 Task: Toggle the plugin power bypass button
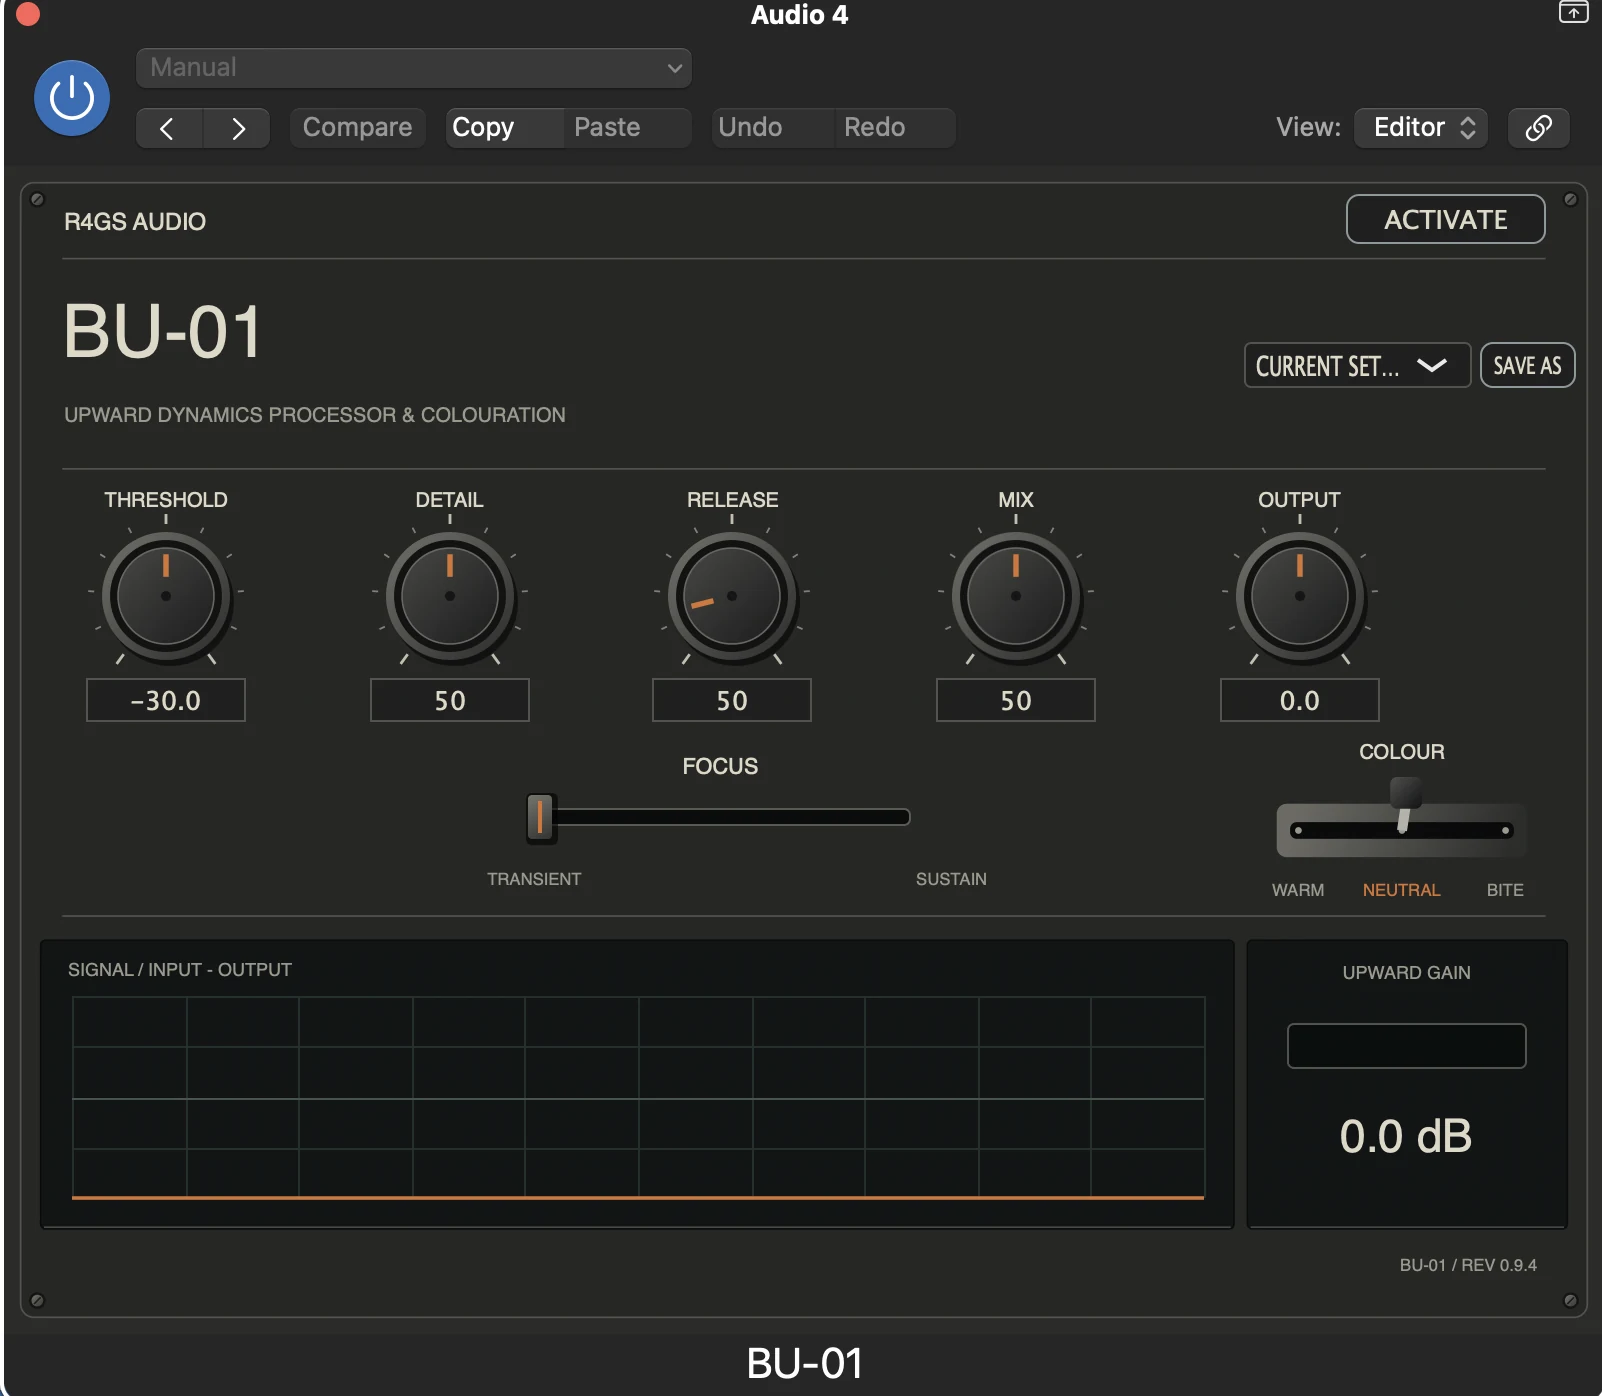point(72,98)
